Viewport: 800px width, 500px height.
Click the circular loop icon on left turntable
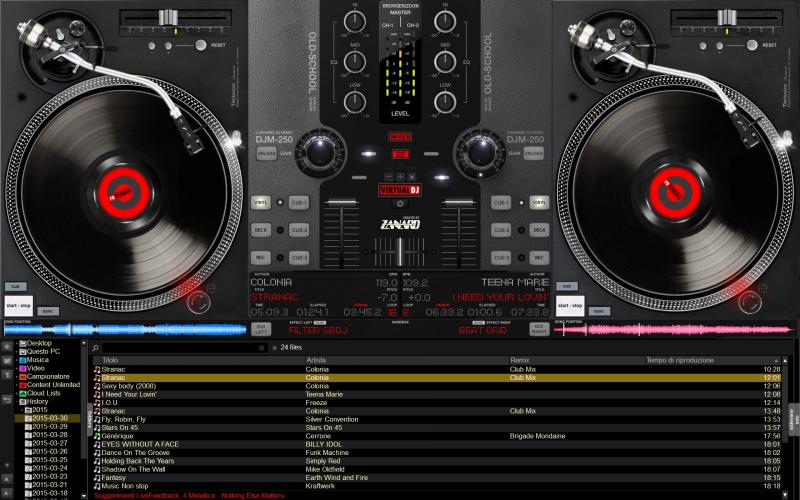point(198,303)
